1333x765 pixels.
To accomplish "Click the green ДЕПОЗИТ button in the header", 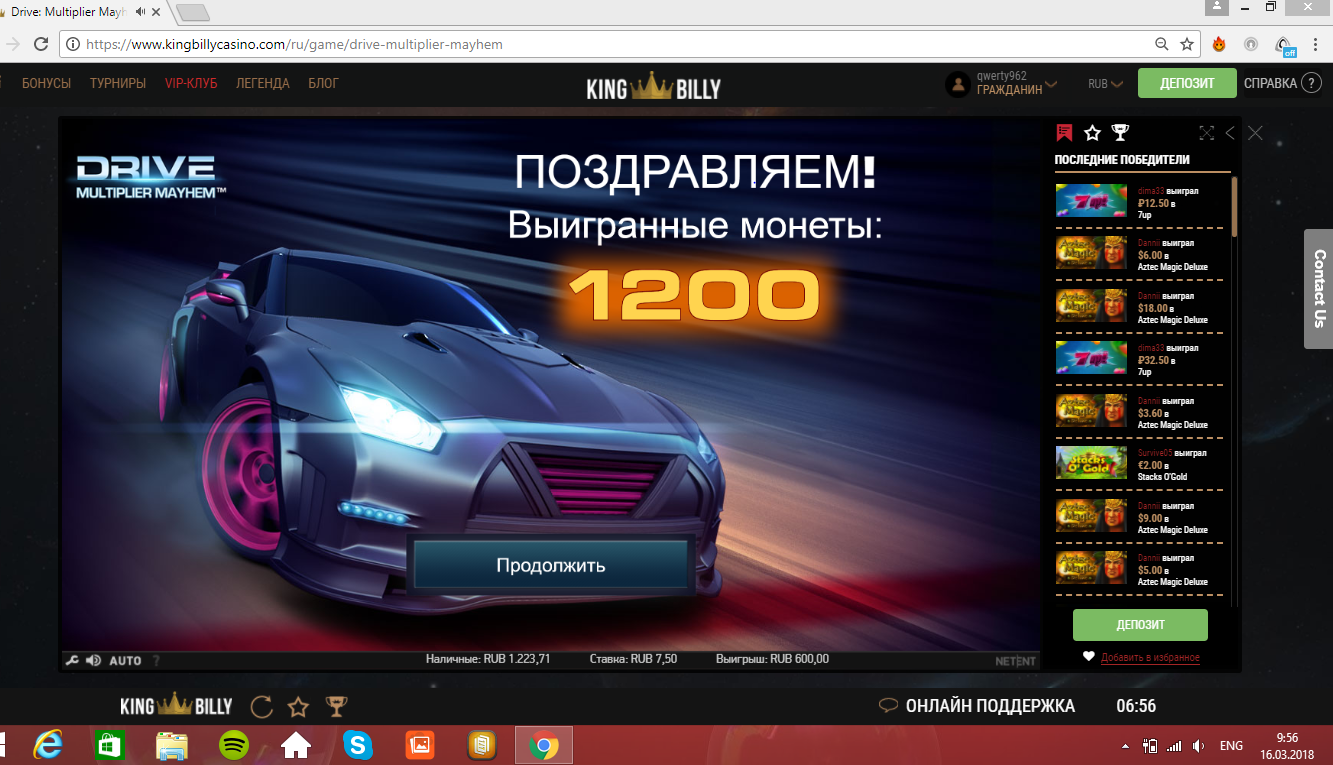I will click(x=1187, y=84).
